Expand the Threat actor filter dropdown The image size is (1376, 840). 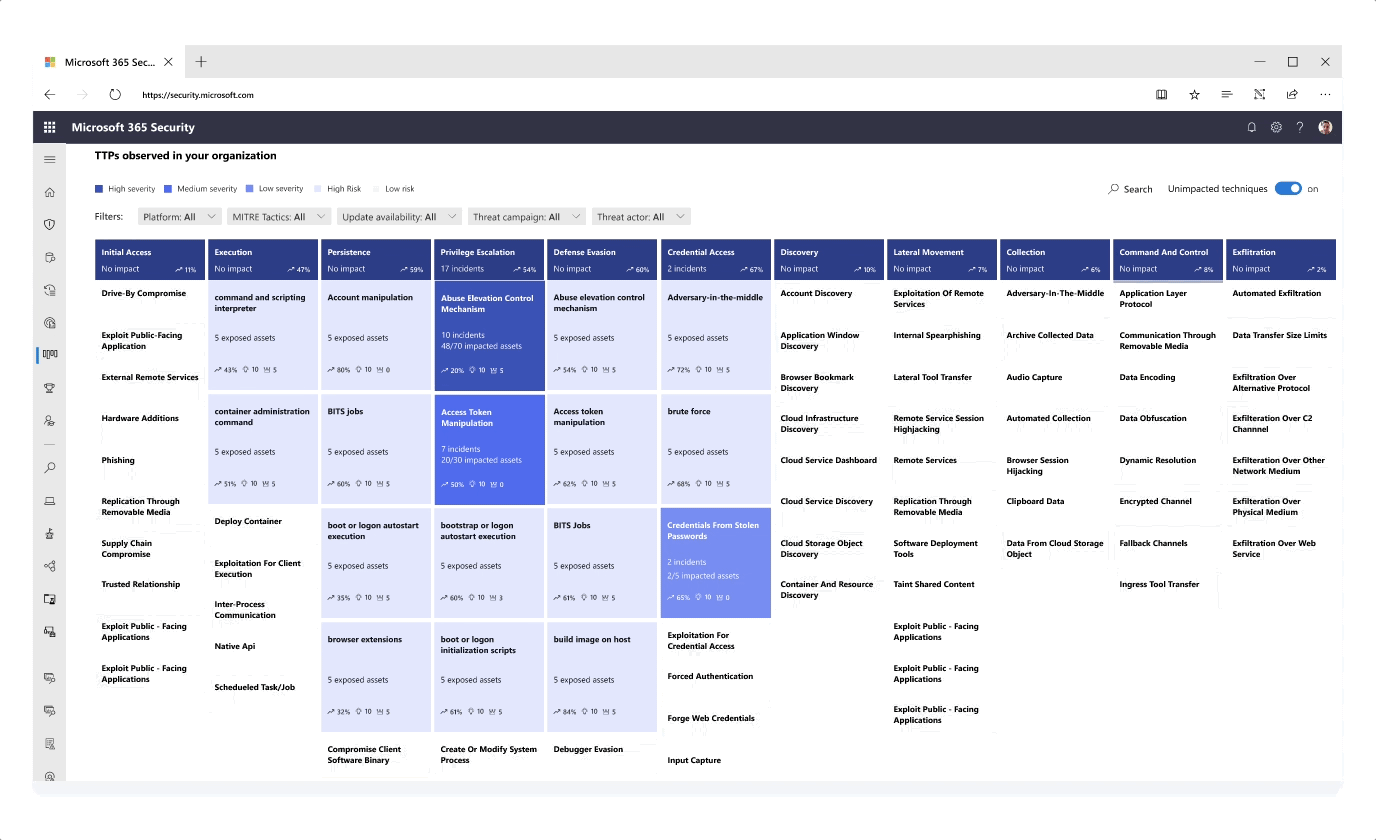[641, 216]
